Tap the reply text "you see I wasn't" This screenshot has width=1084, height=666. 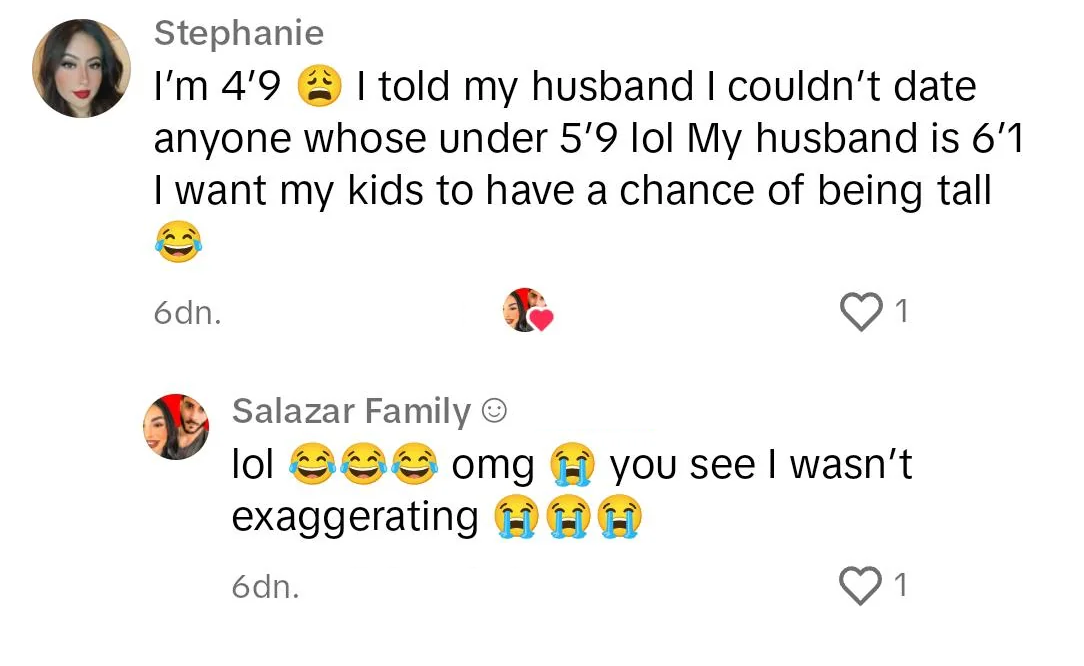click(760, 464)
